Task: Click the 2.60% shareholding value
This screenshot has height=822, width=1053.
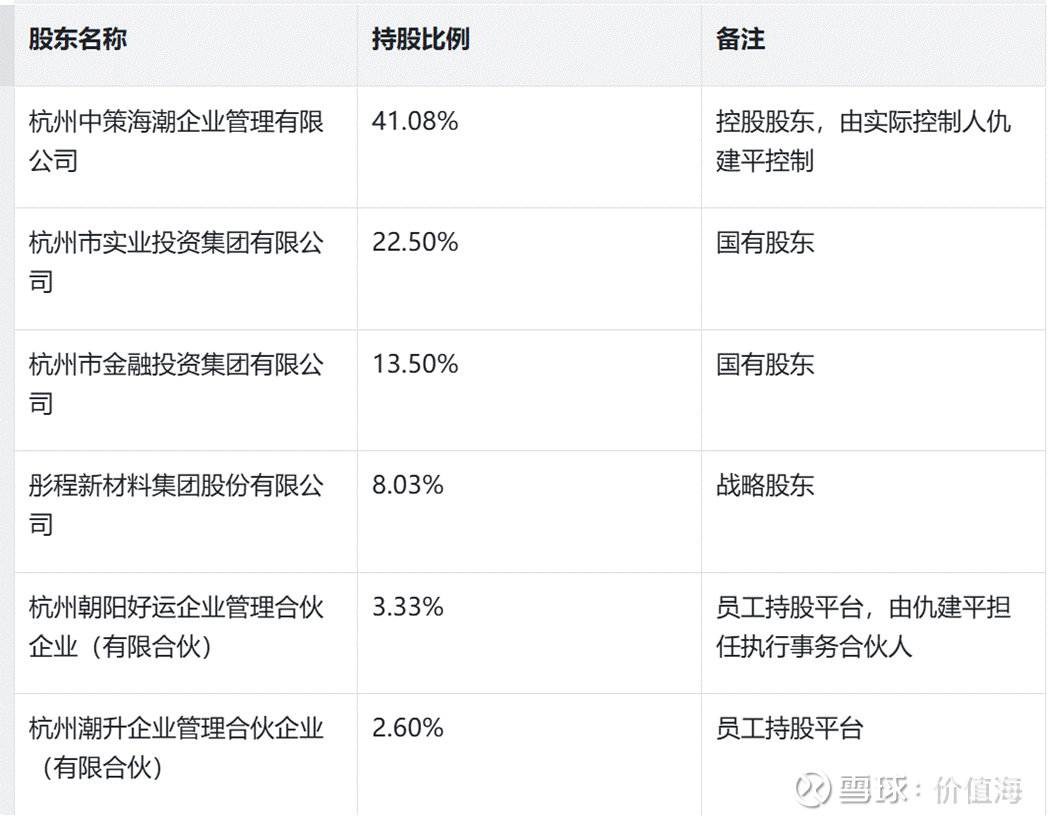Action: [x=407, y=728]
